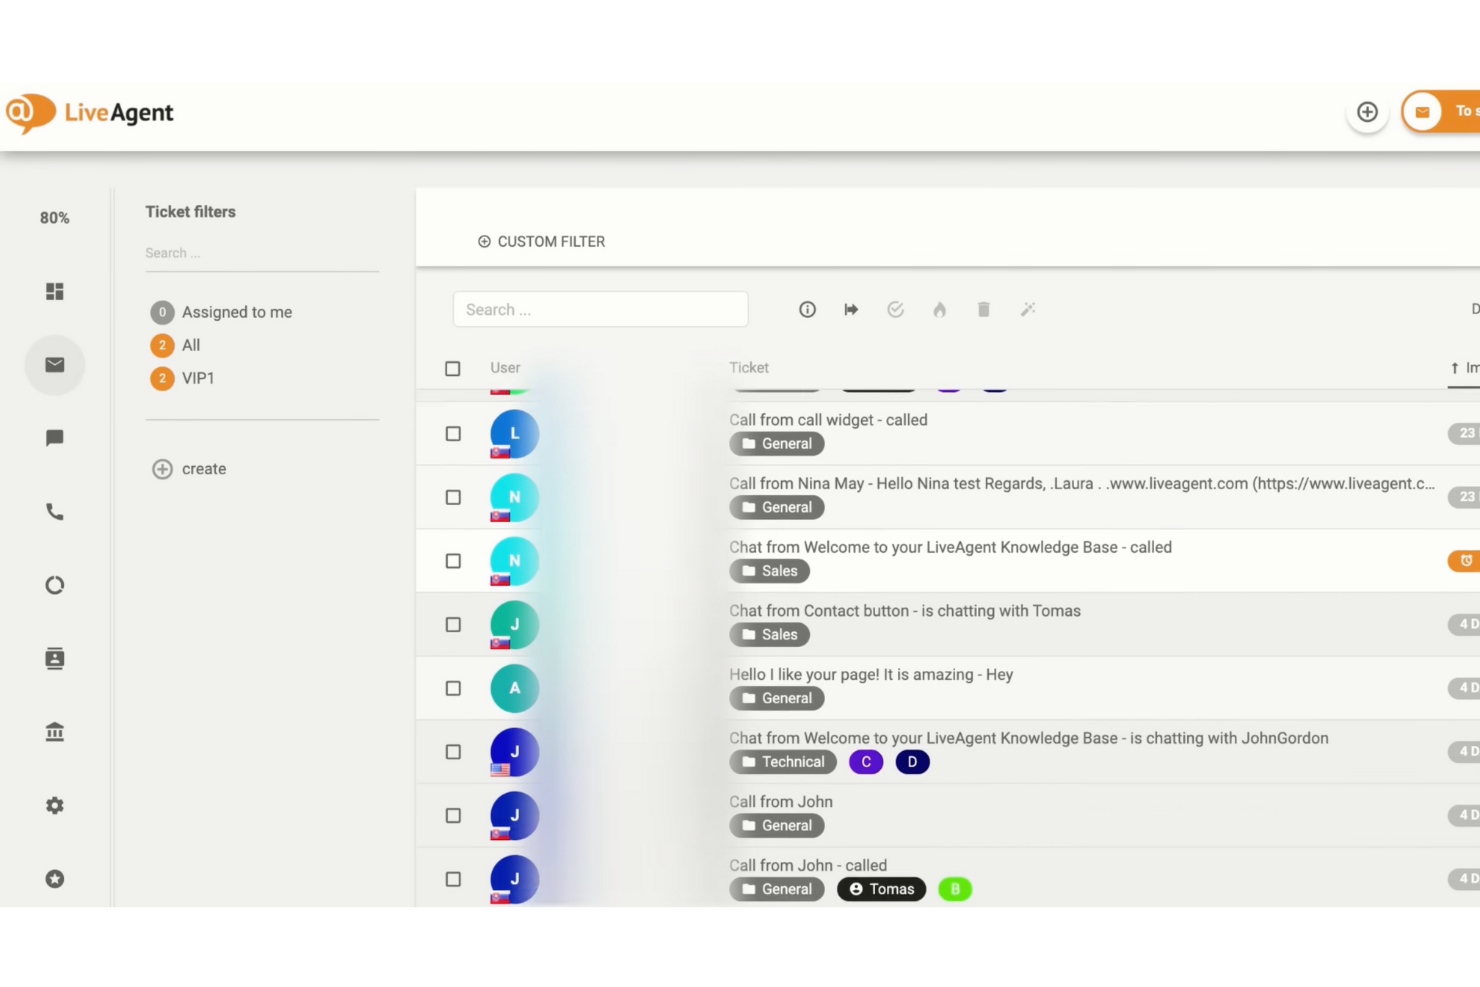1480x987 pixels.
Task: Click create under Ticket filters
Action: [x=204, y=468]
